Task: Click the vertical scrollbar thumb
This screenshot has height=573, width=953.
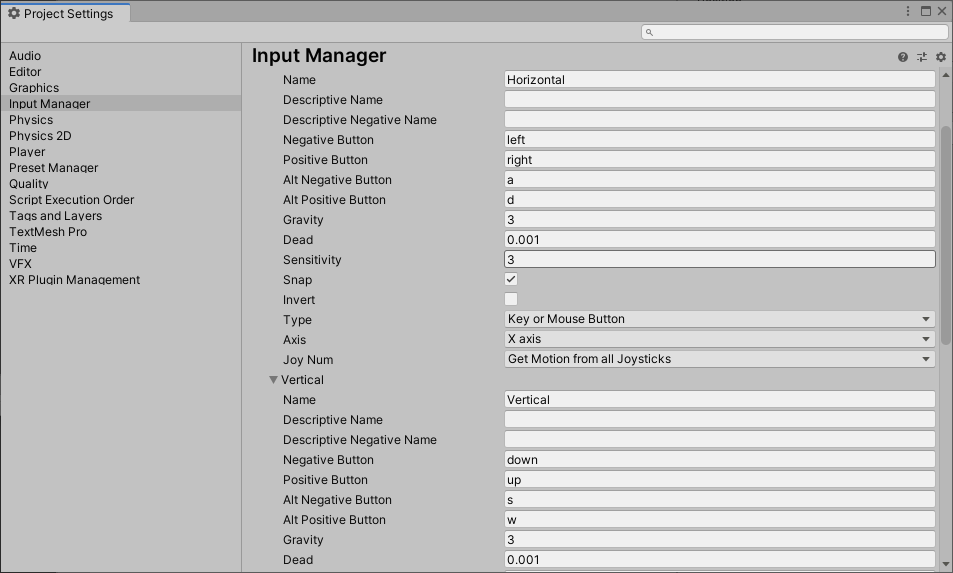Action: [945, 235]
